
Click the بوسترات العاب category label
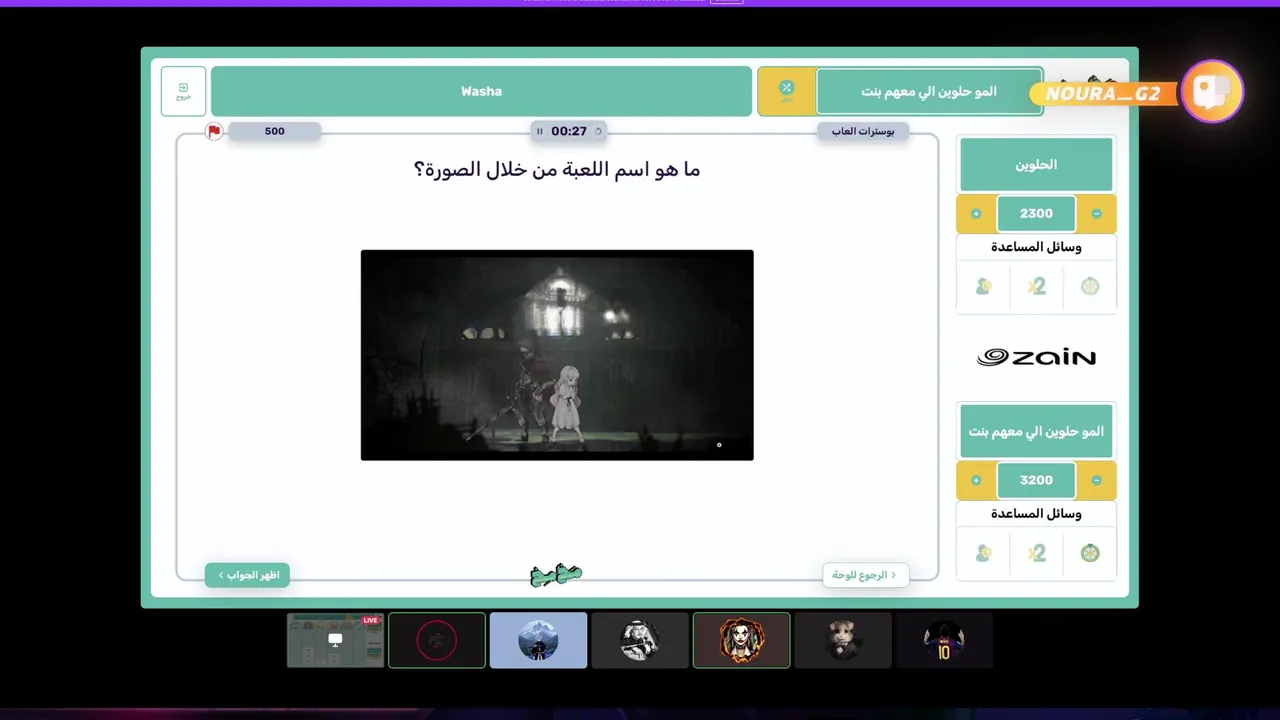coord(863,131)
